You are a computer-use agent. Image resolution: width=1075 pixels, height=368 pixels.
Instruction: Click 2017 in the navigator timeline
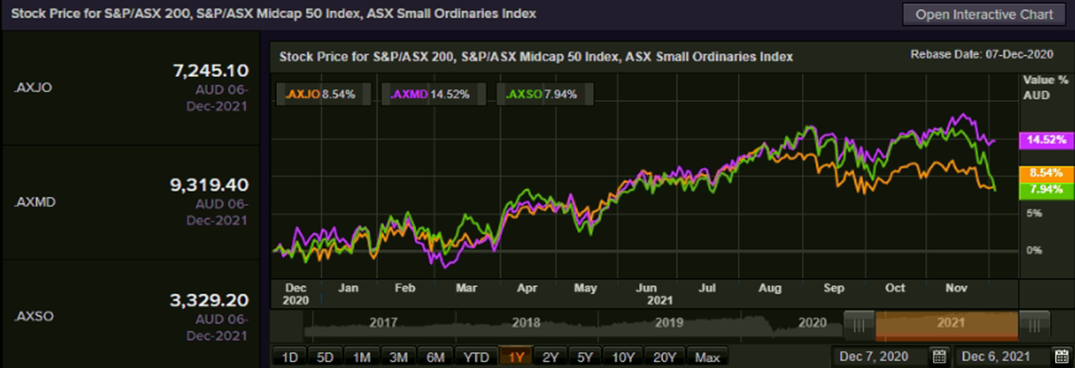coord(383,322)
